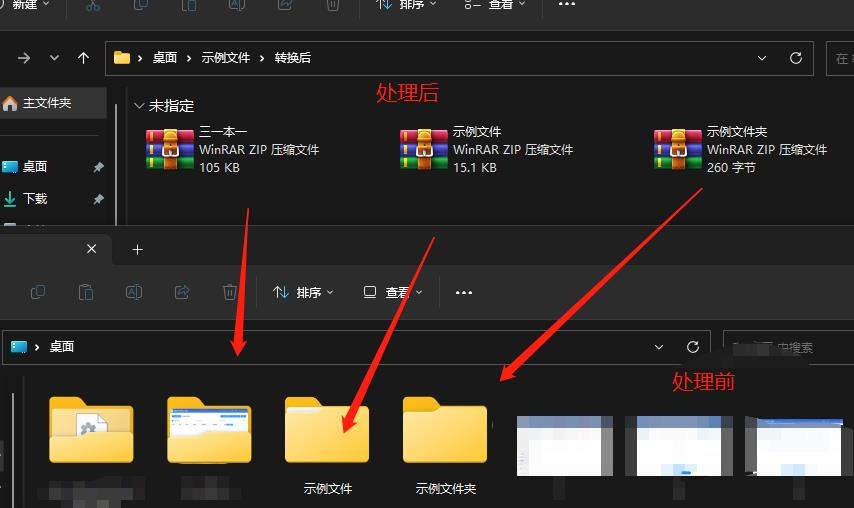The height and width of the screenshot is (508, 854).
Task: Click WinRAR ZIP 压缩文件 label under 示例文件夹
Action: click(x=767, y=150)
